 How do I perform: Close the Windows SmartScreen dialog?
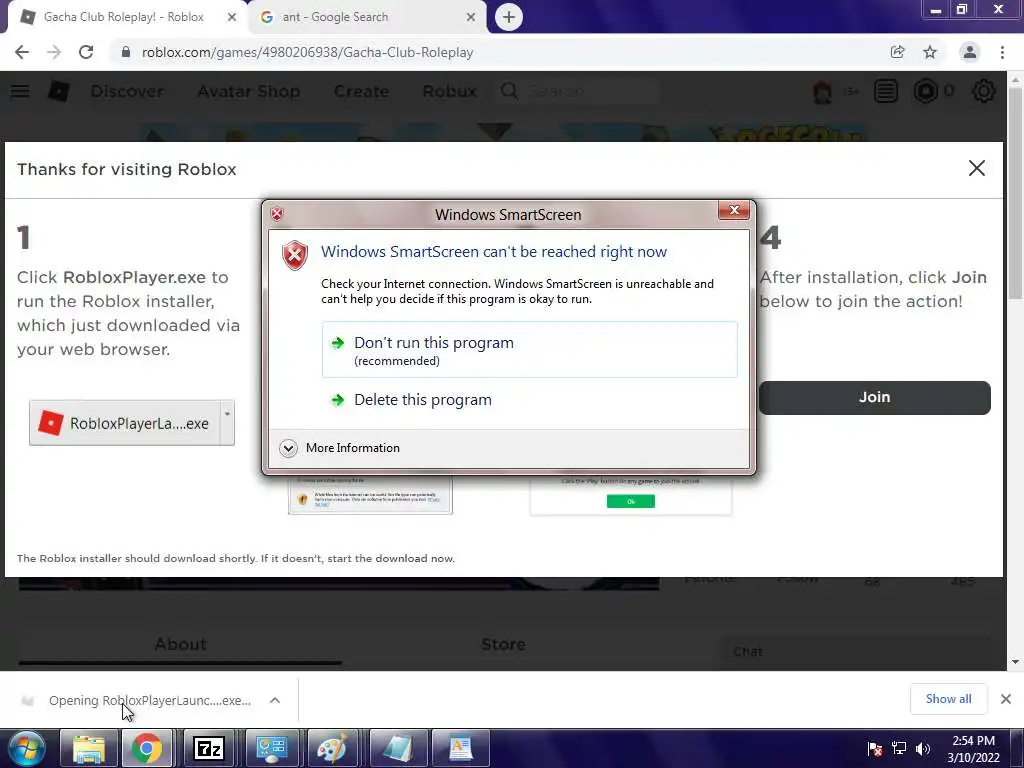pyautogui.click(x=734, y=210)
